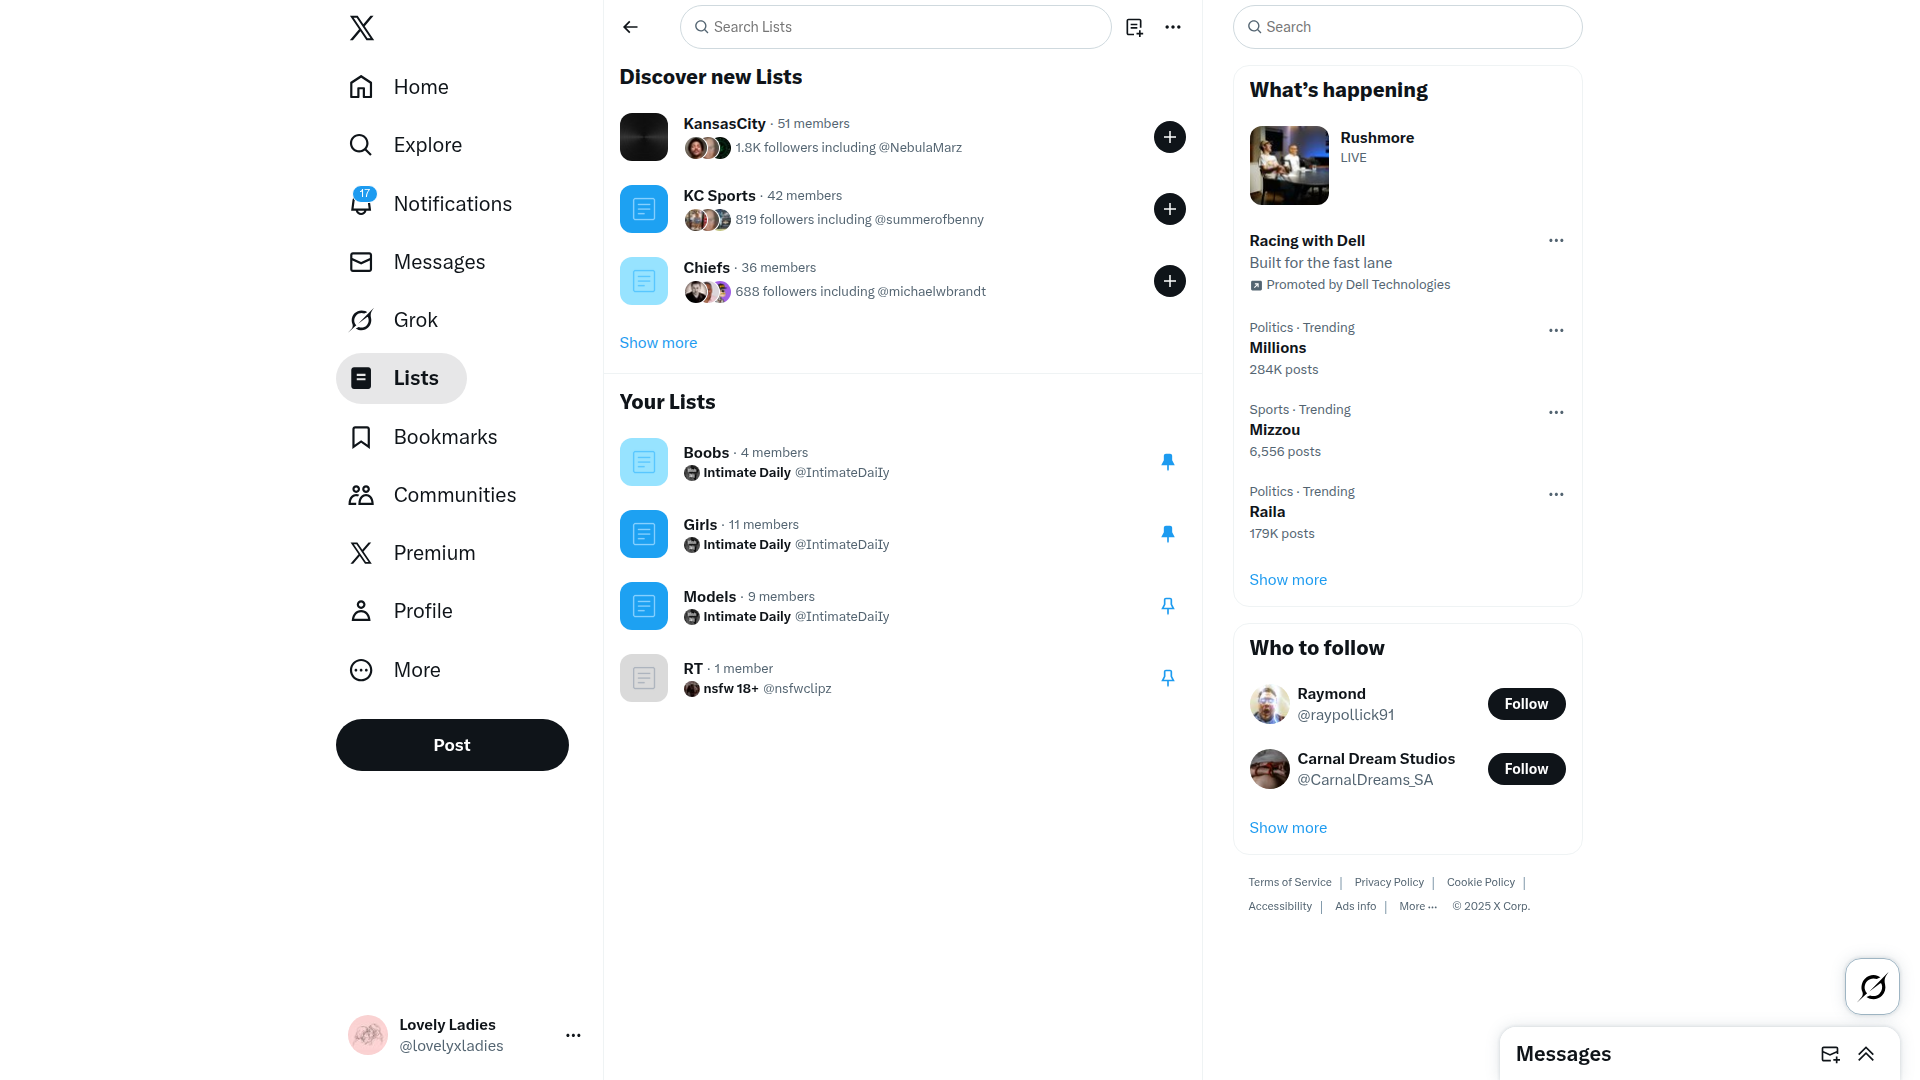
Task: Show more under Discover new Lists
Action: (658, 343)
